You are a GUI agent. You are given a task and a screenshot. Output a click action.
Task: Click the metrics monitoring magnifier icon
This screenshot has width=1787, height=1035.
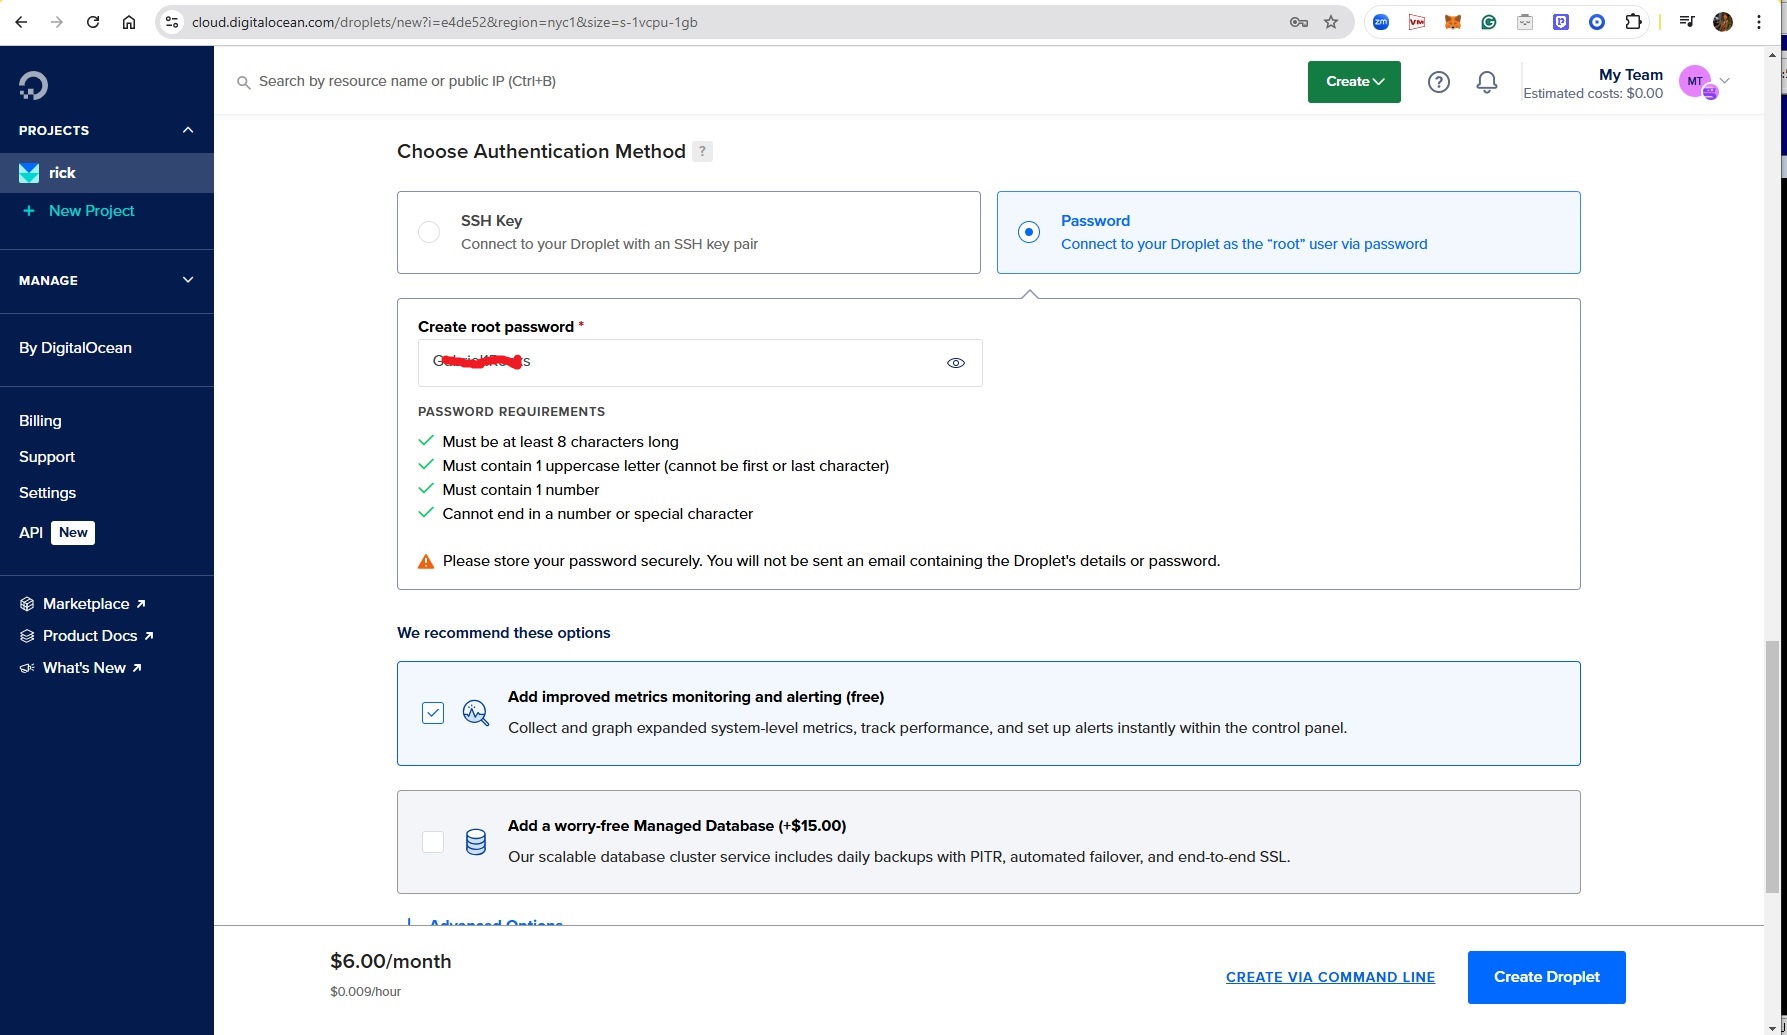click(476, 713)
